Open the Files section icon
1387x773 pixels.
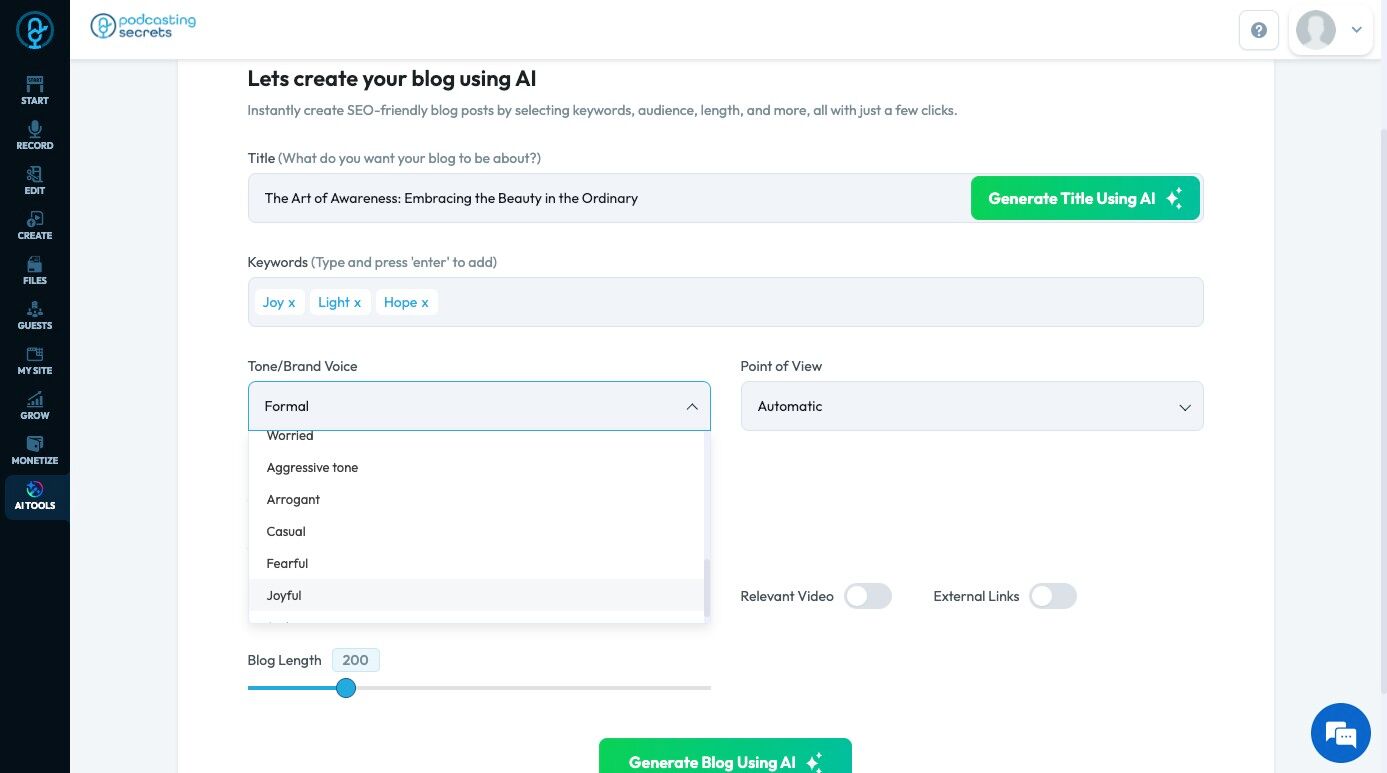pyautogui.click(x=35, y=265)
